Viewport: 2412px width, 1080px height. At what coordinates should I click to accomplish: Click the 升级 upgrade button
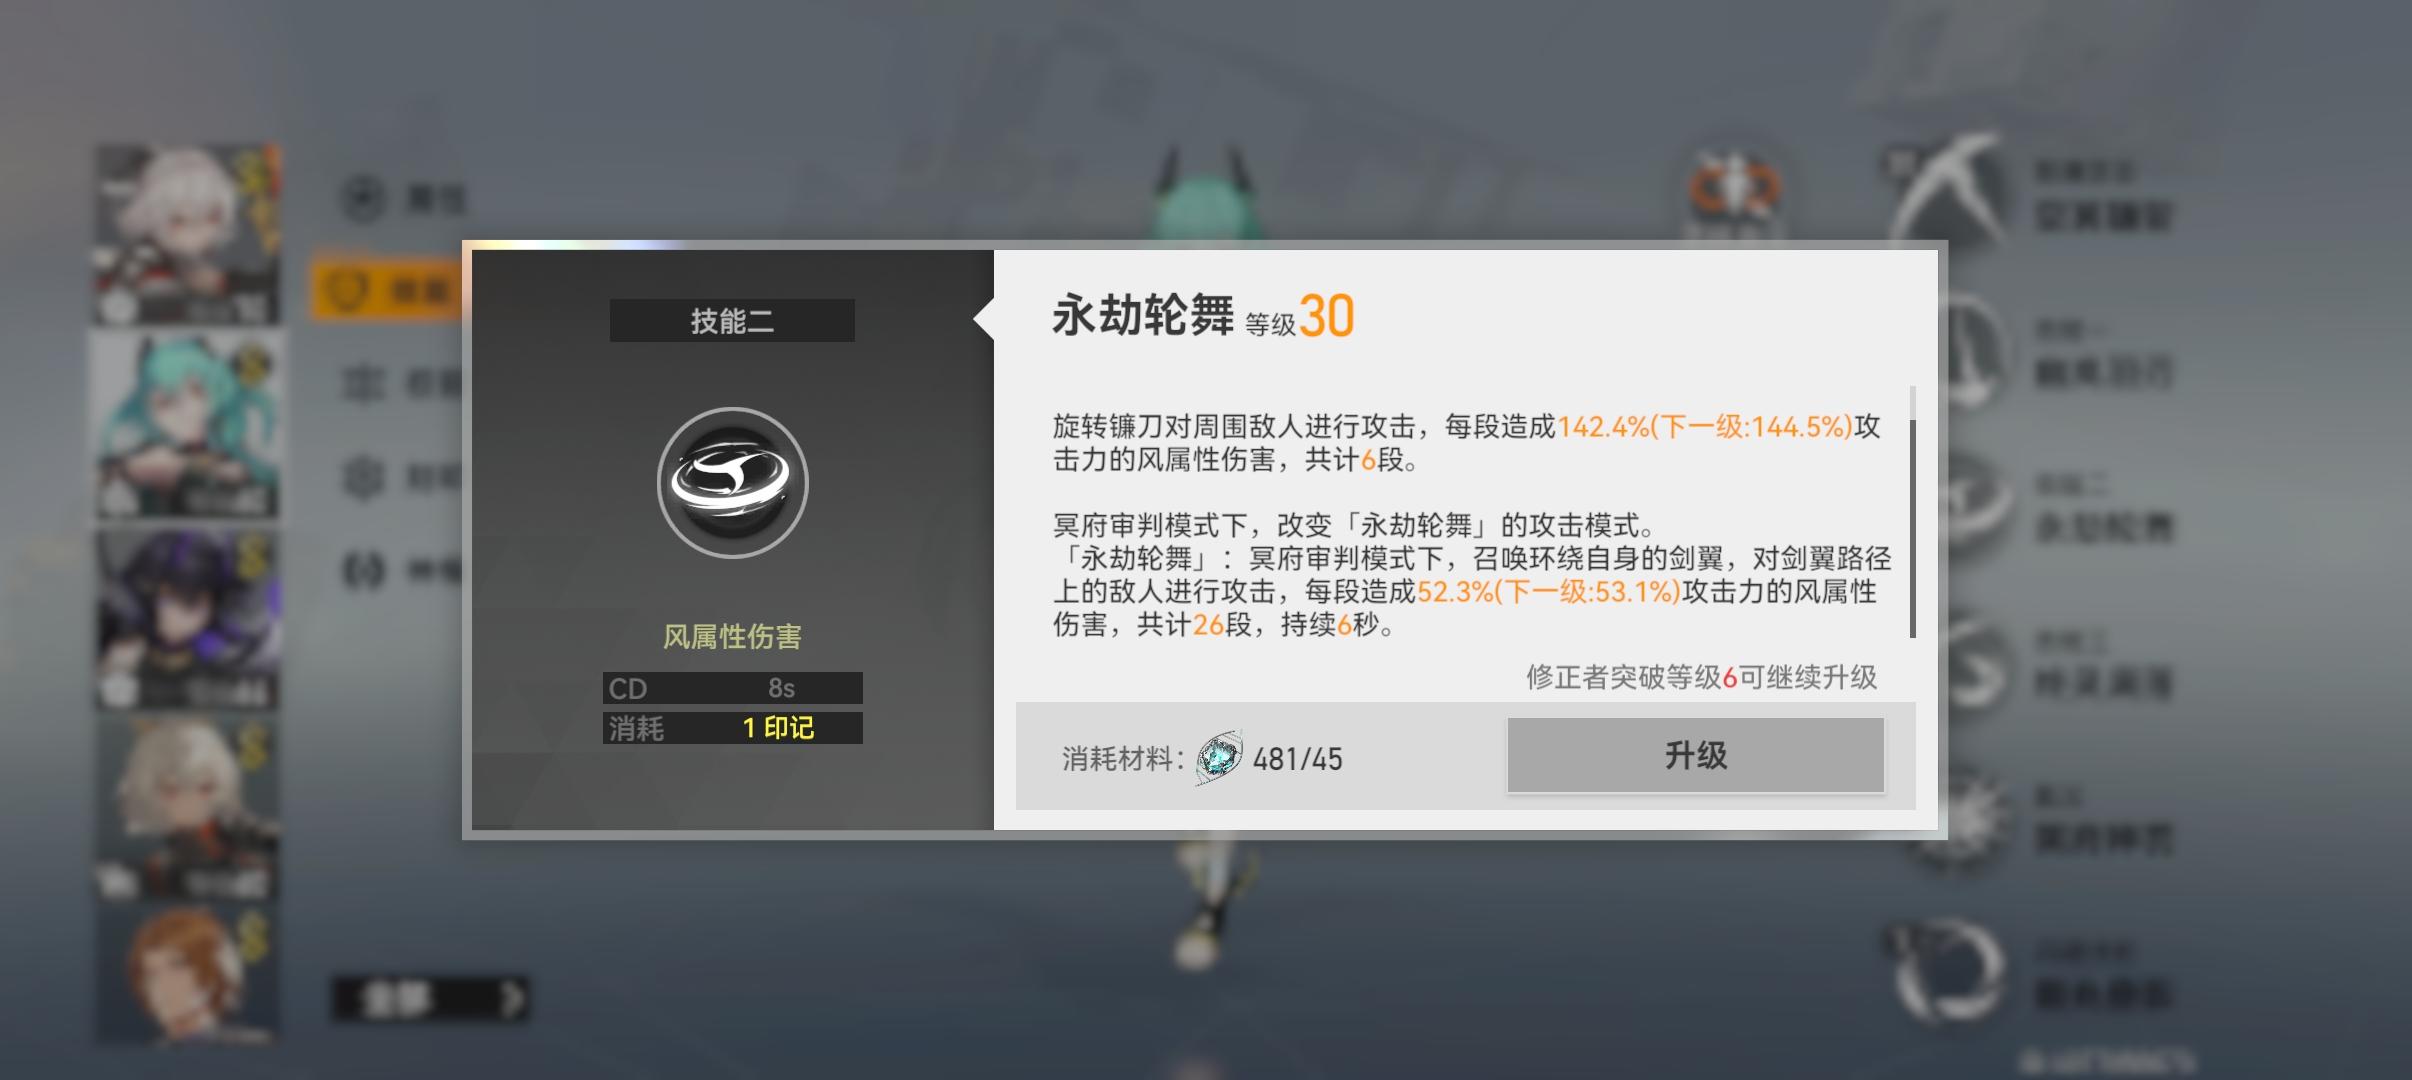[x=1695, y=755]
